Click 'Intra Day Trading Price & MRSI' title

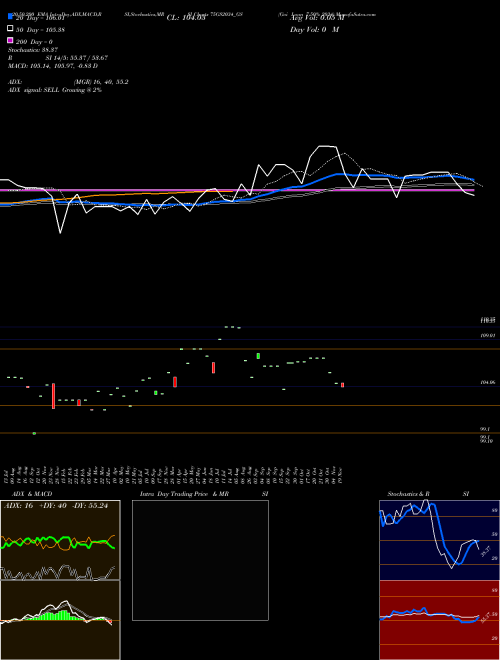pyautogui.click(x=204, y=494)
